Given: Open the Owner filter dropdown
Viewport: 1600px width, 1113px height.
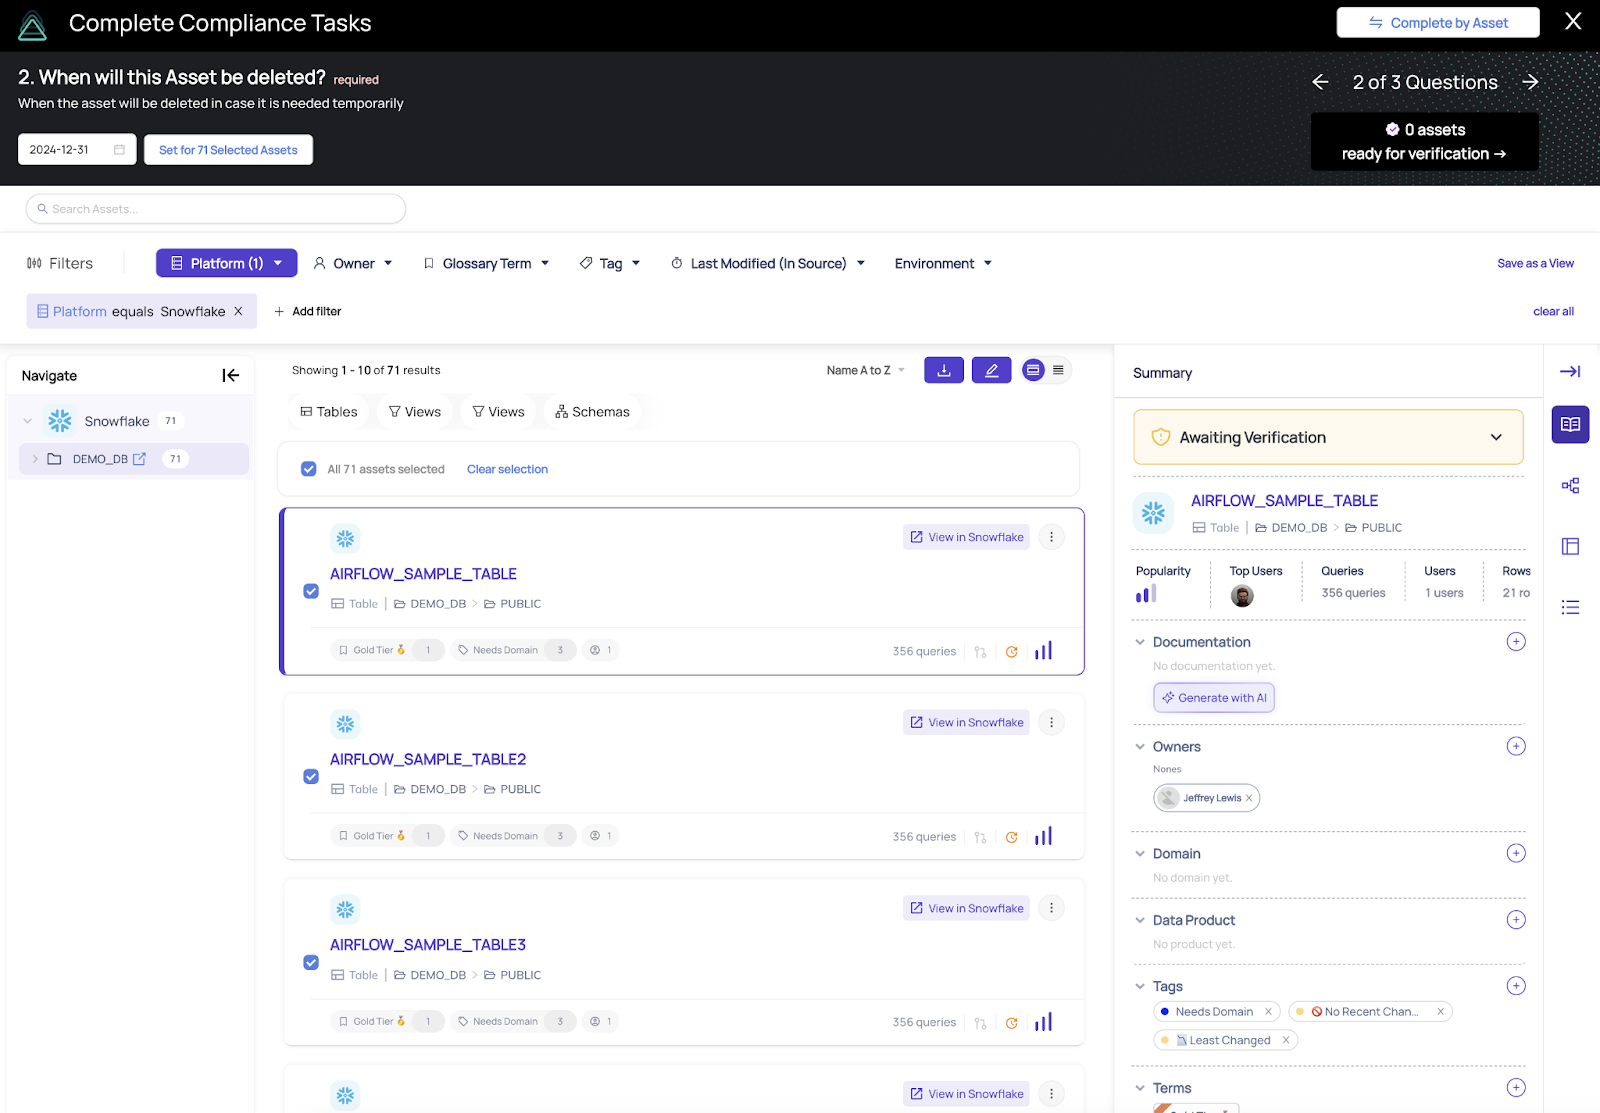Looking at the screenshot, I should click(353, 263).
